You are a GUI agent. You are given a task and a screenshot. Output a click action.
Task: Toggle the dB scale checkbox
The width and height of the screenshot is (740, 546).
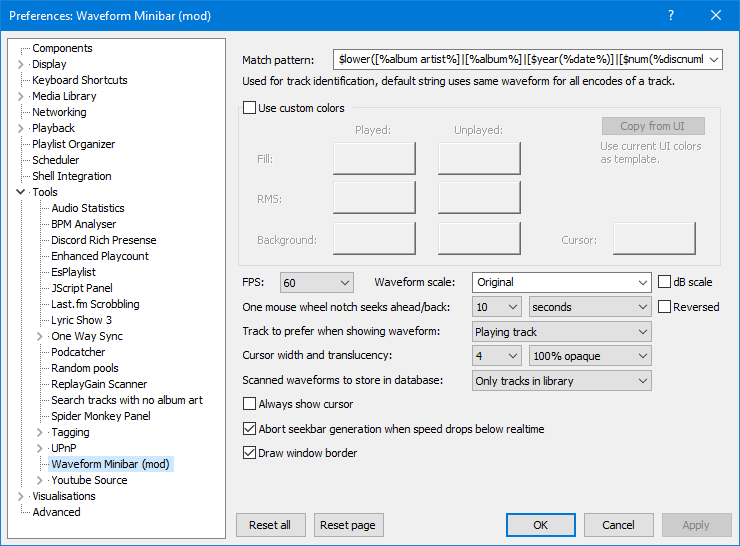pos(665,282)
